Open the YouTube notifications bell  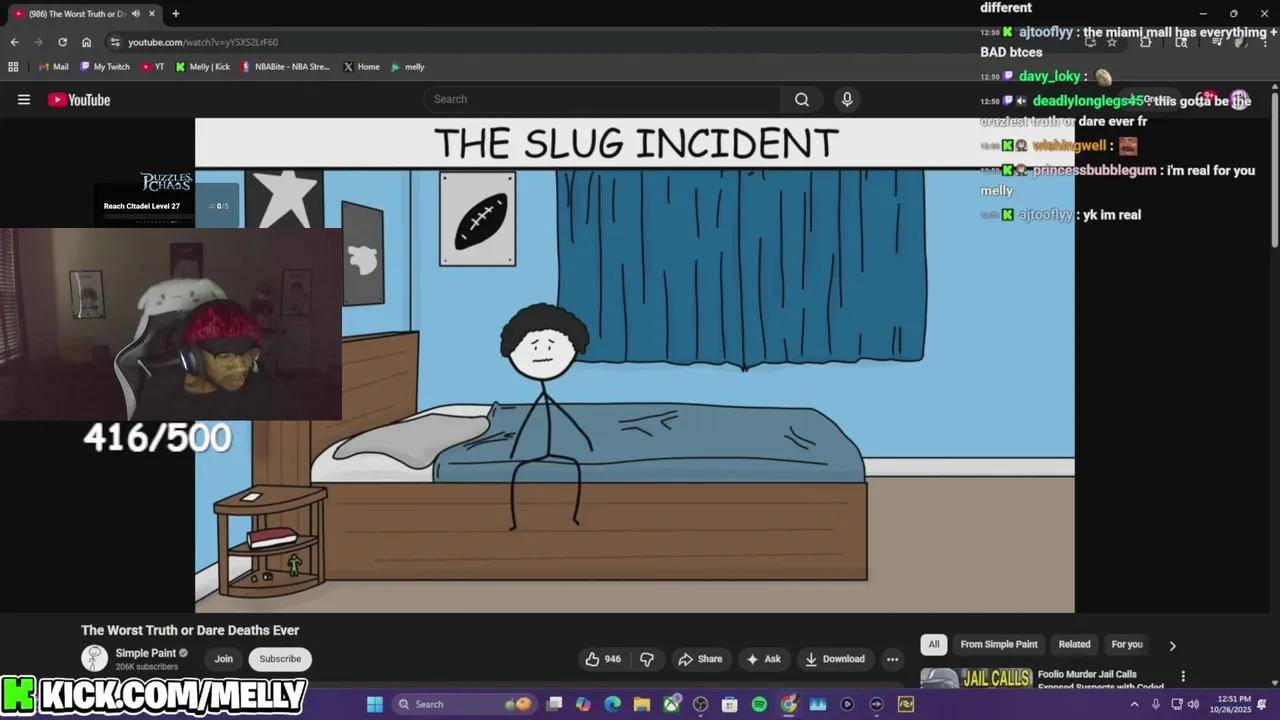pyautogui.click(x=1206, y=99)
